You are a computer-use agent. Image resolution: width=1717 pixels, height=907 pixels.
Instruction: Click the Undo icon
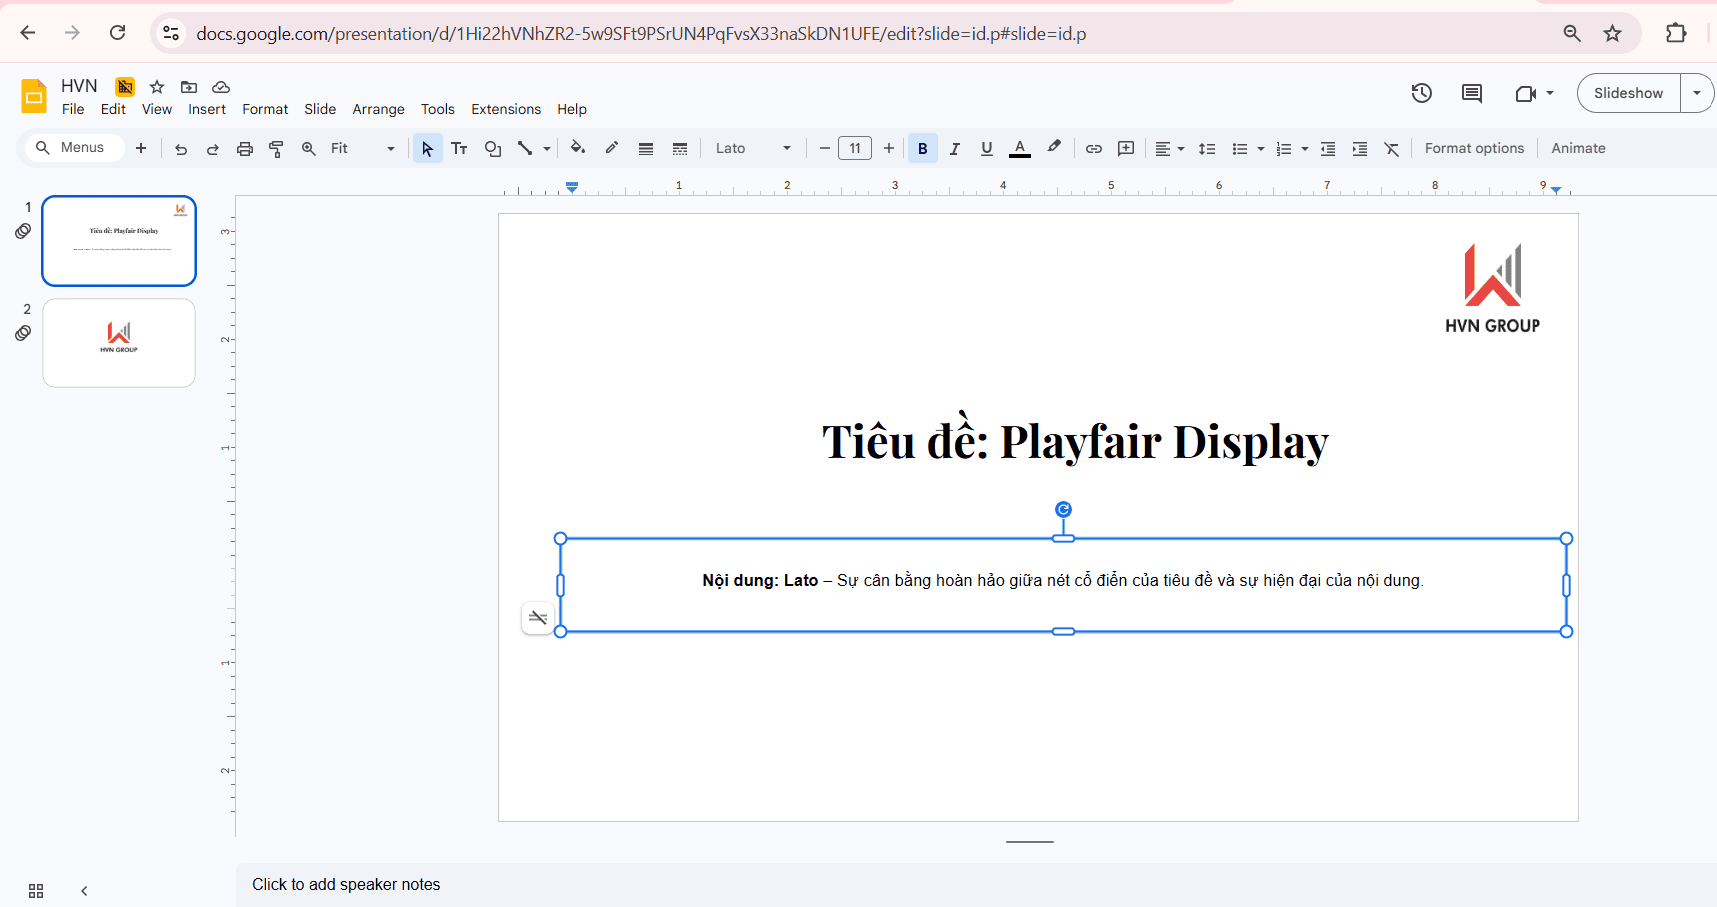[x=180, y=147]
